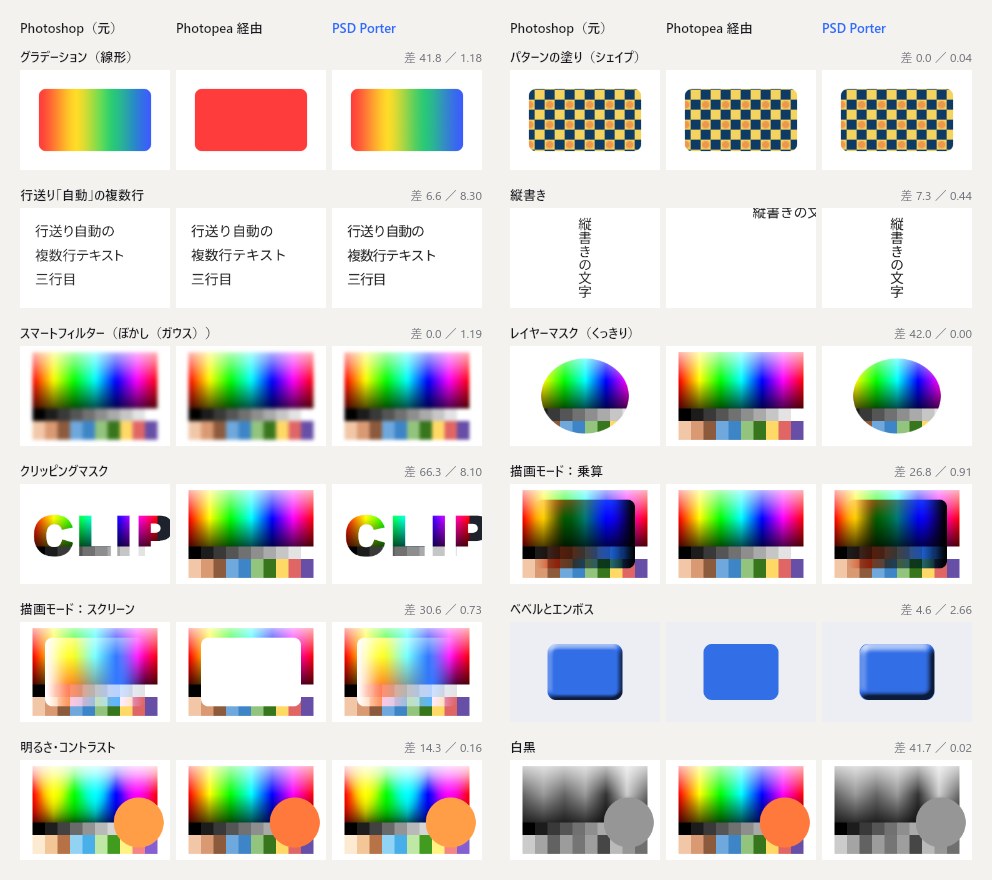
Task: Click PSD Porter thumbnail for パターンの塗り（シェイプ）
Action: point(896,120)
